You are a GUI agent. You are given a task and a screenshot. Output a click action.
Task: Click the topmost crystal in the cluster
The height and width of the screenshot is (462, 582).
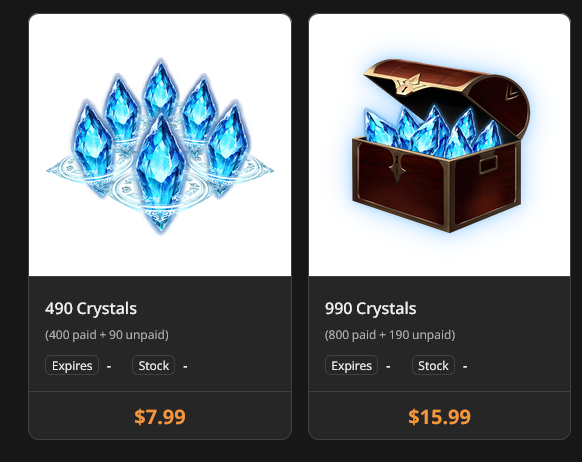tap(160, 89)
